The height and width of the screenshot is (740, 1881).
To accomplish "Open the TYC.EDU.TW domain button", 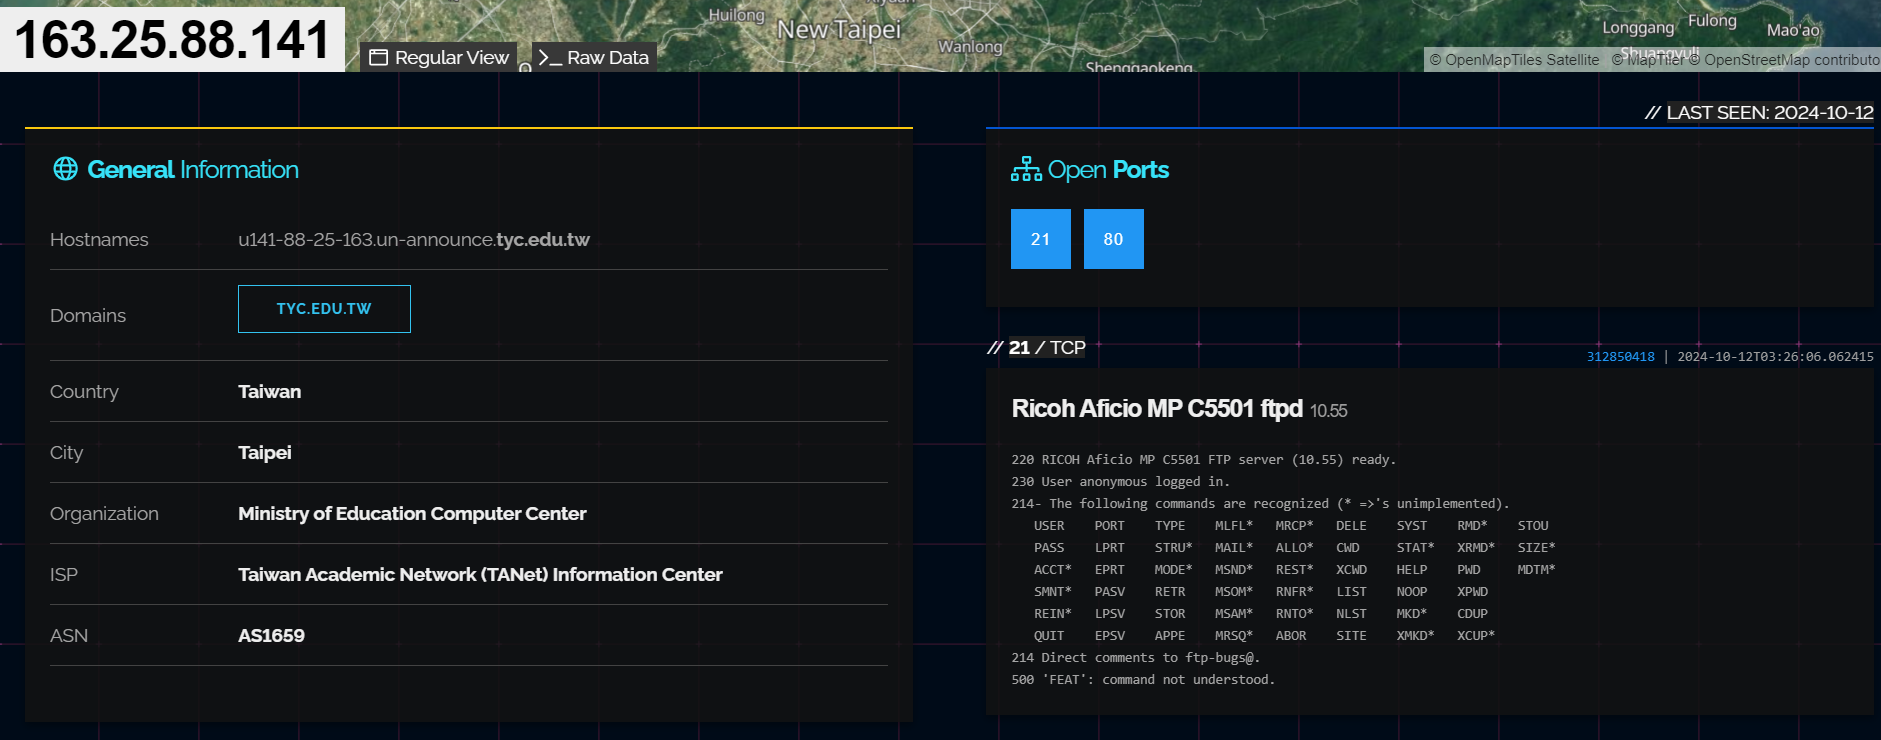I will (324, 309).
